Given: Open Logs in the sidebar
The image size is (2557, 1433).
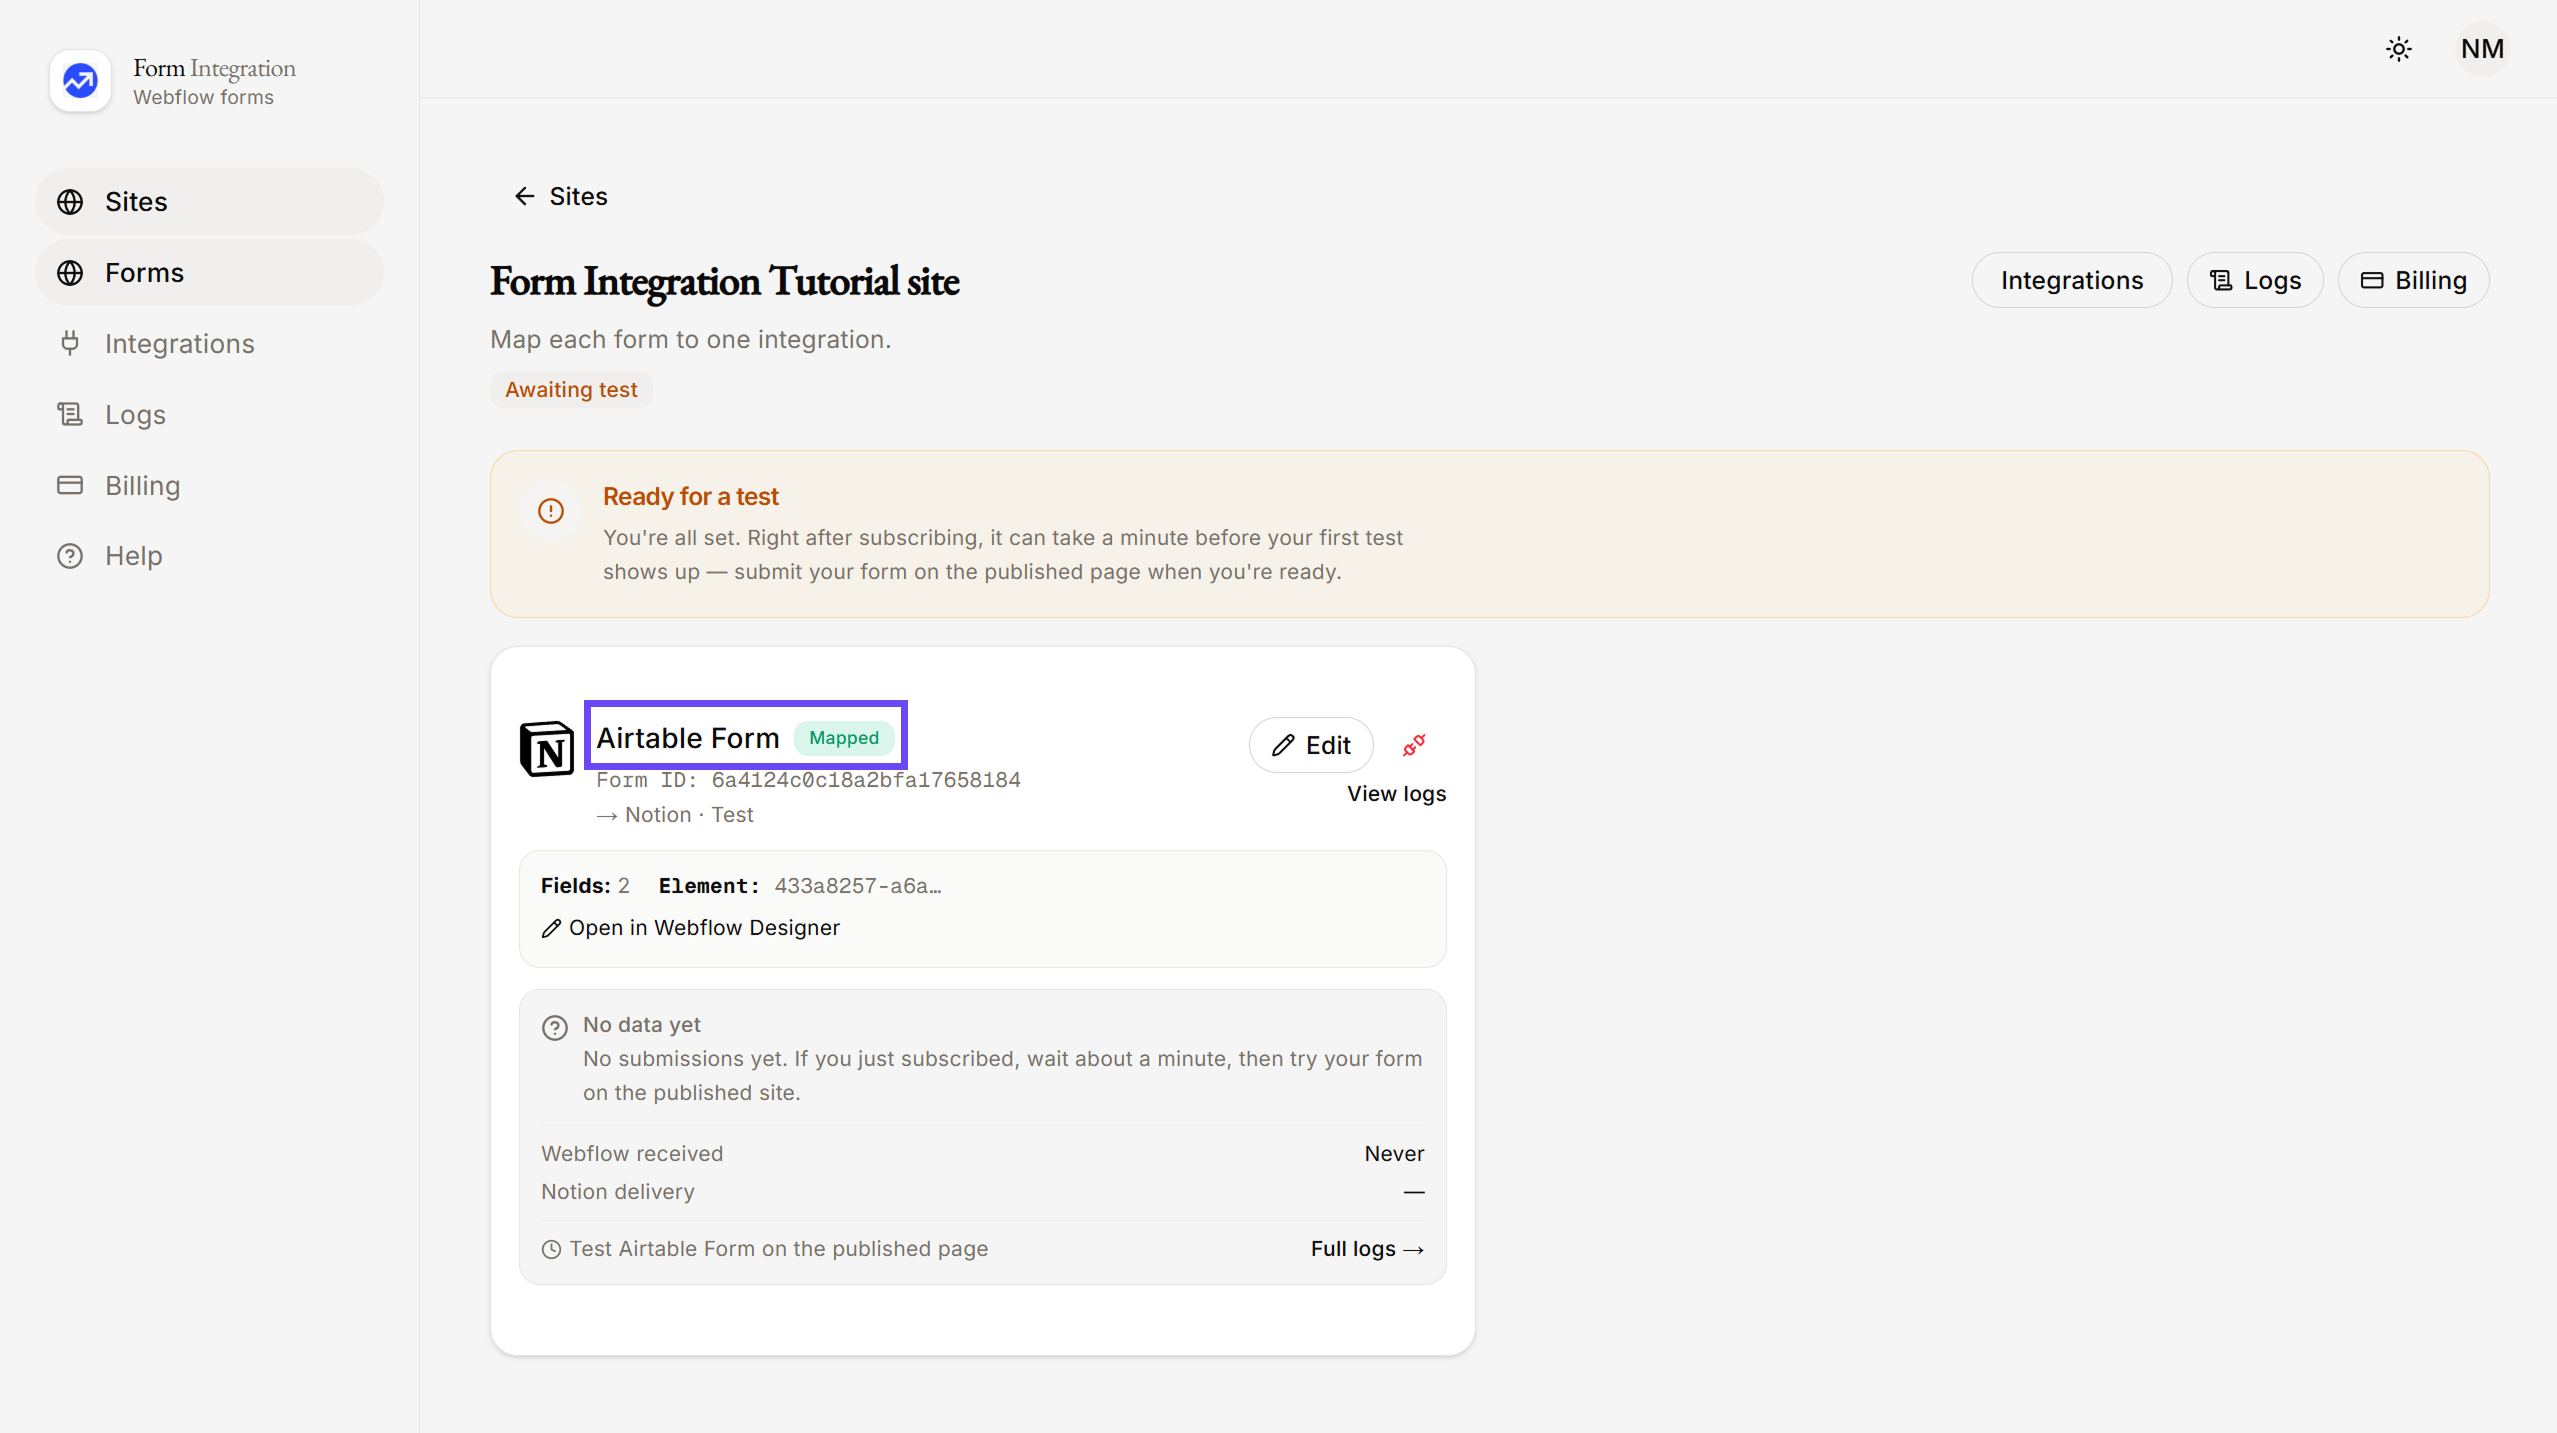Looking at the screenshot, I should (x=209, y=415).
